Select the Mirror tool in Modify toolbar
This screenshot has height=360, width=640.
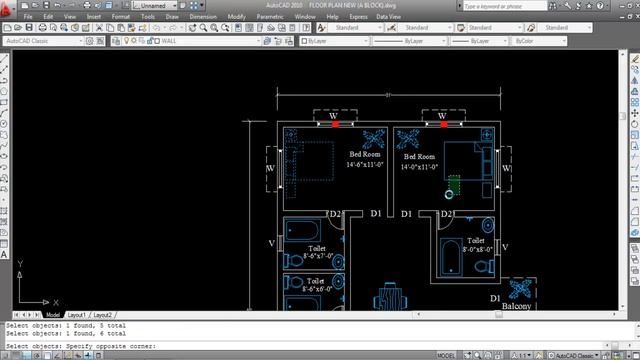click(635, 80)
